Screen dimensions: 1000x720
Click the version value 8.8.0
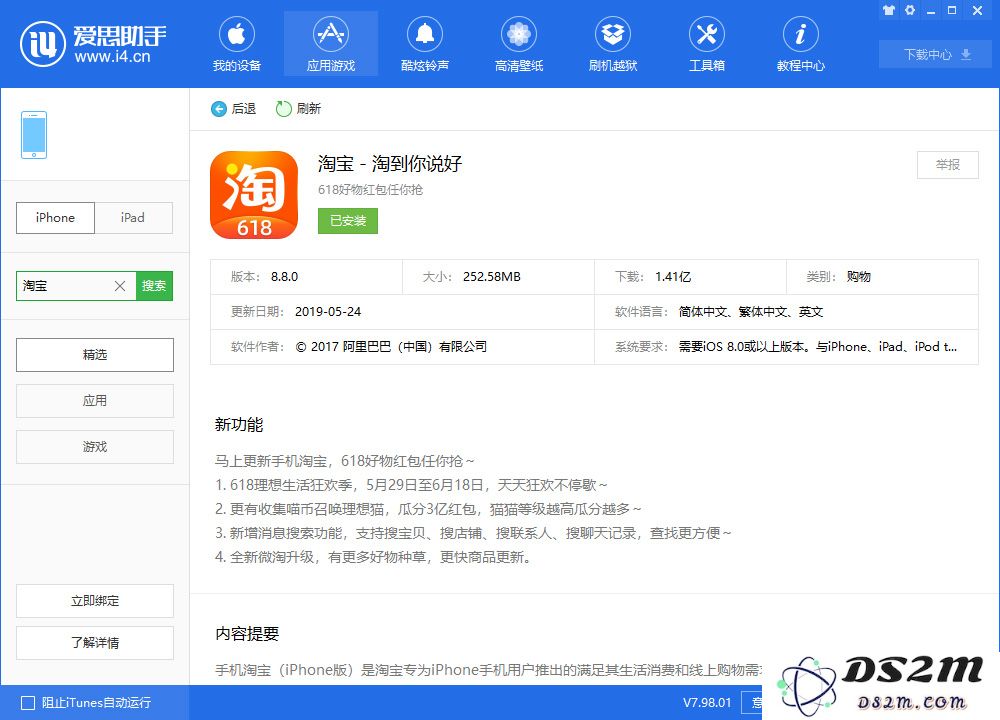click(x=284, y=277)
